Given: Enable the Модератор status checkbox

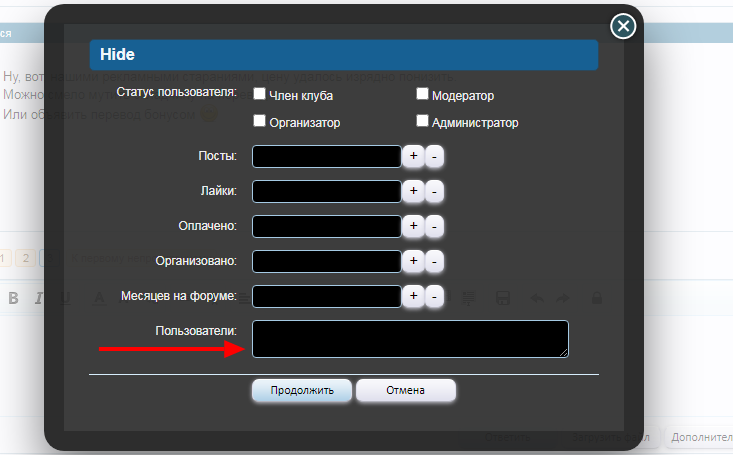Looking at the screenshot, I should pos(422,95).
